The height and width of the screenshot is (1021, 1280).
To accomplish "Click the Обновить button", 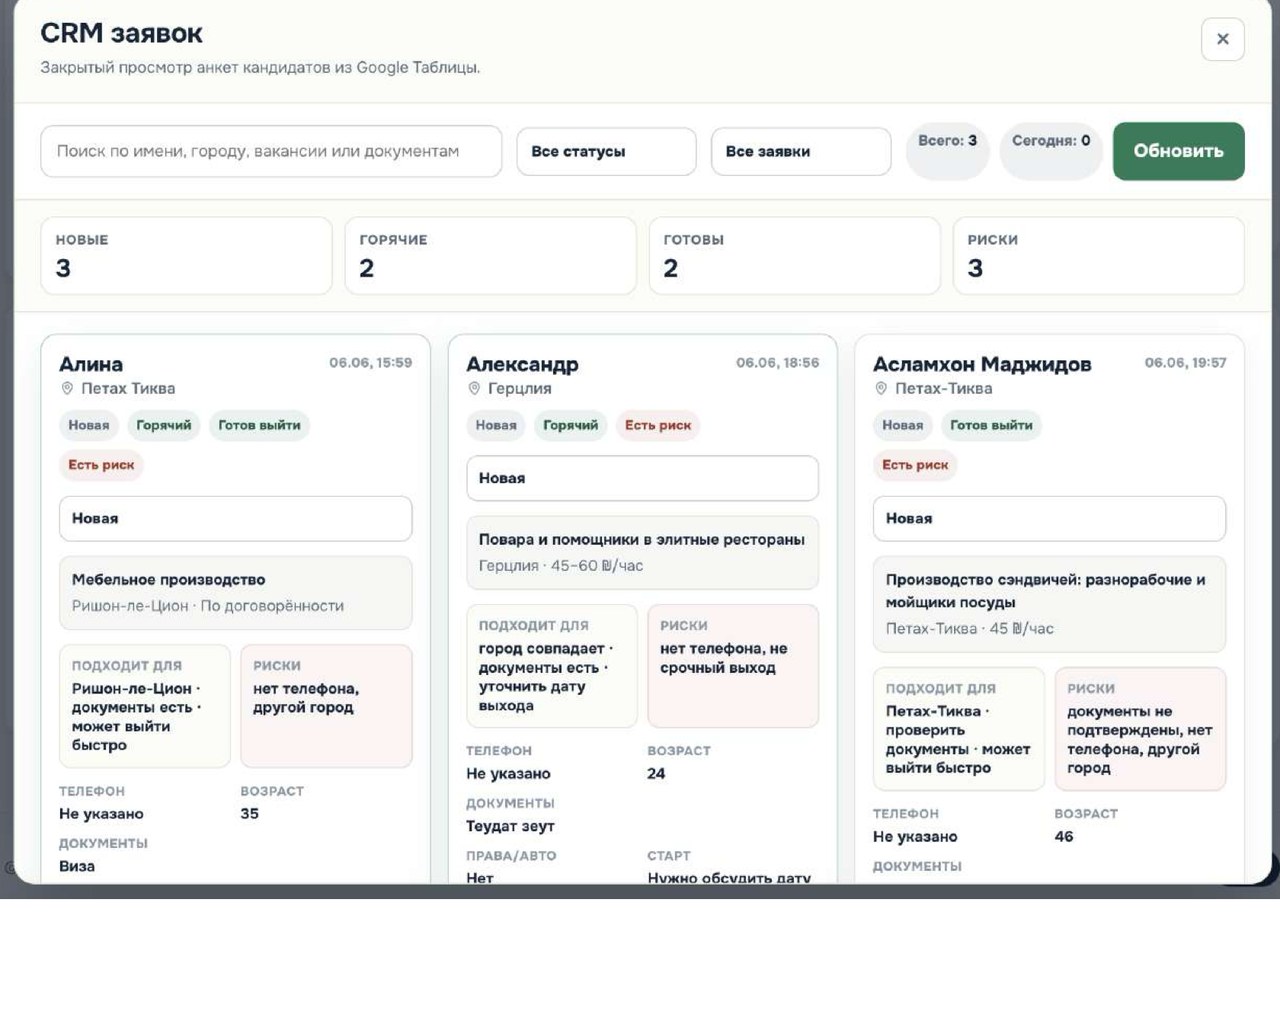I will click(1178, 151).
